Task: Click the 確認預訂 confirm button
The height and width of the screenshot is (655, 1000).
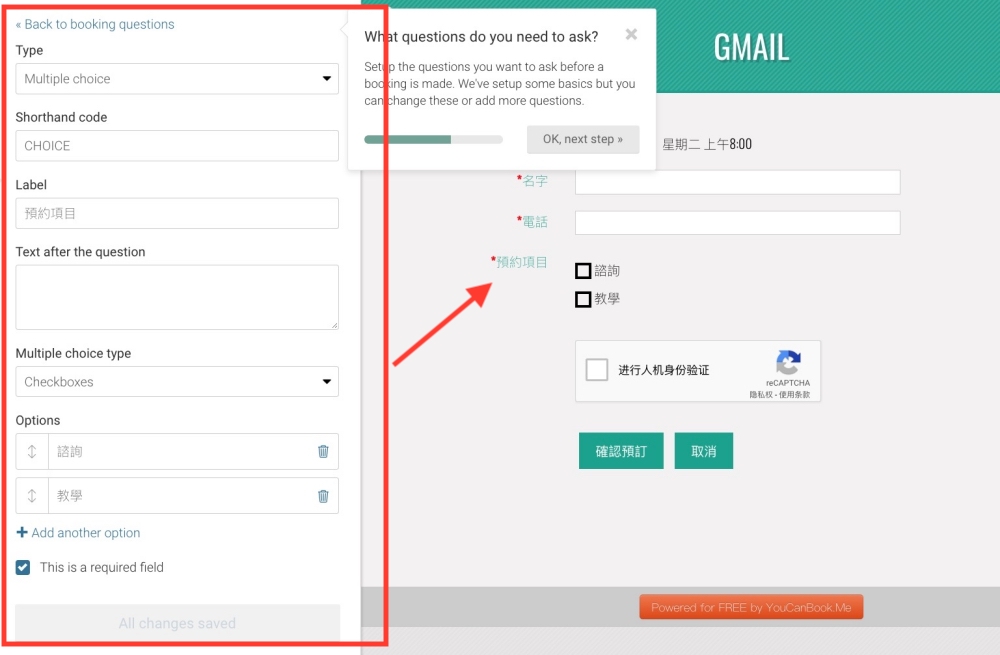Action: [x=621, y=451]
